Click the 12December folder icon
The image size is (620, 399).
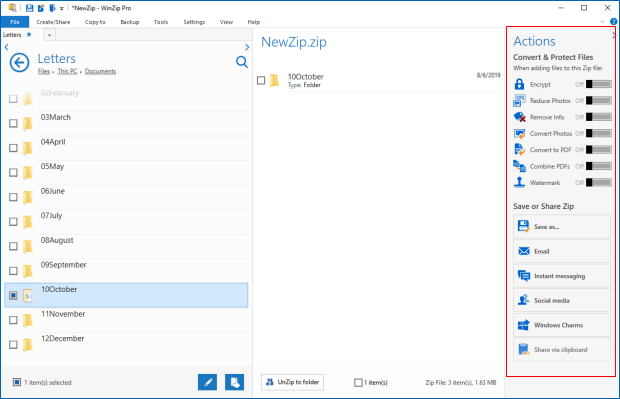(x=28, y=345)
